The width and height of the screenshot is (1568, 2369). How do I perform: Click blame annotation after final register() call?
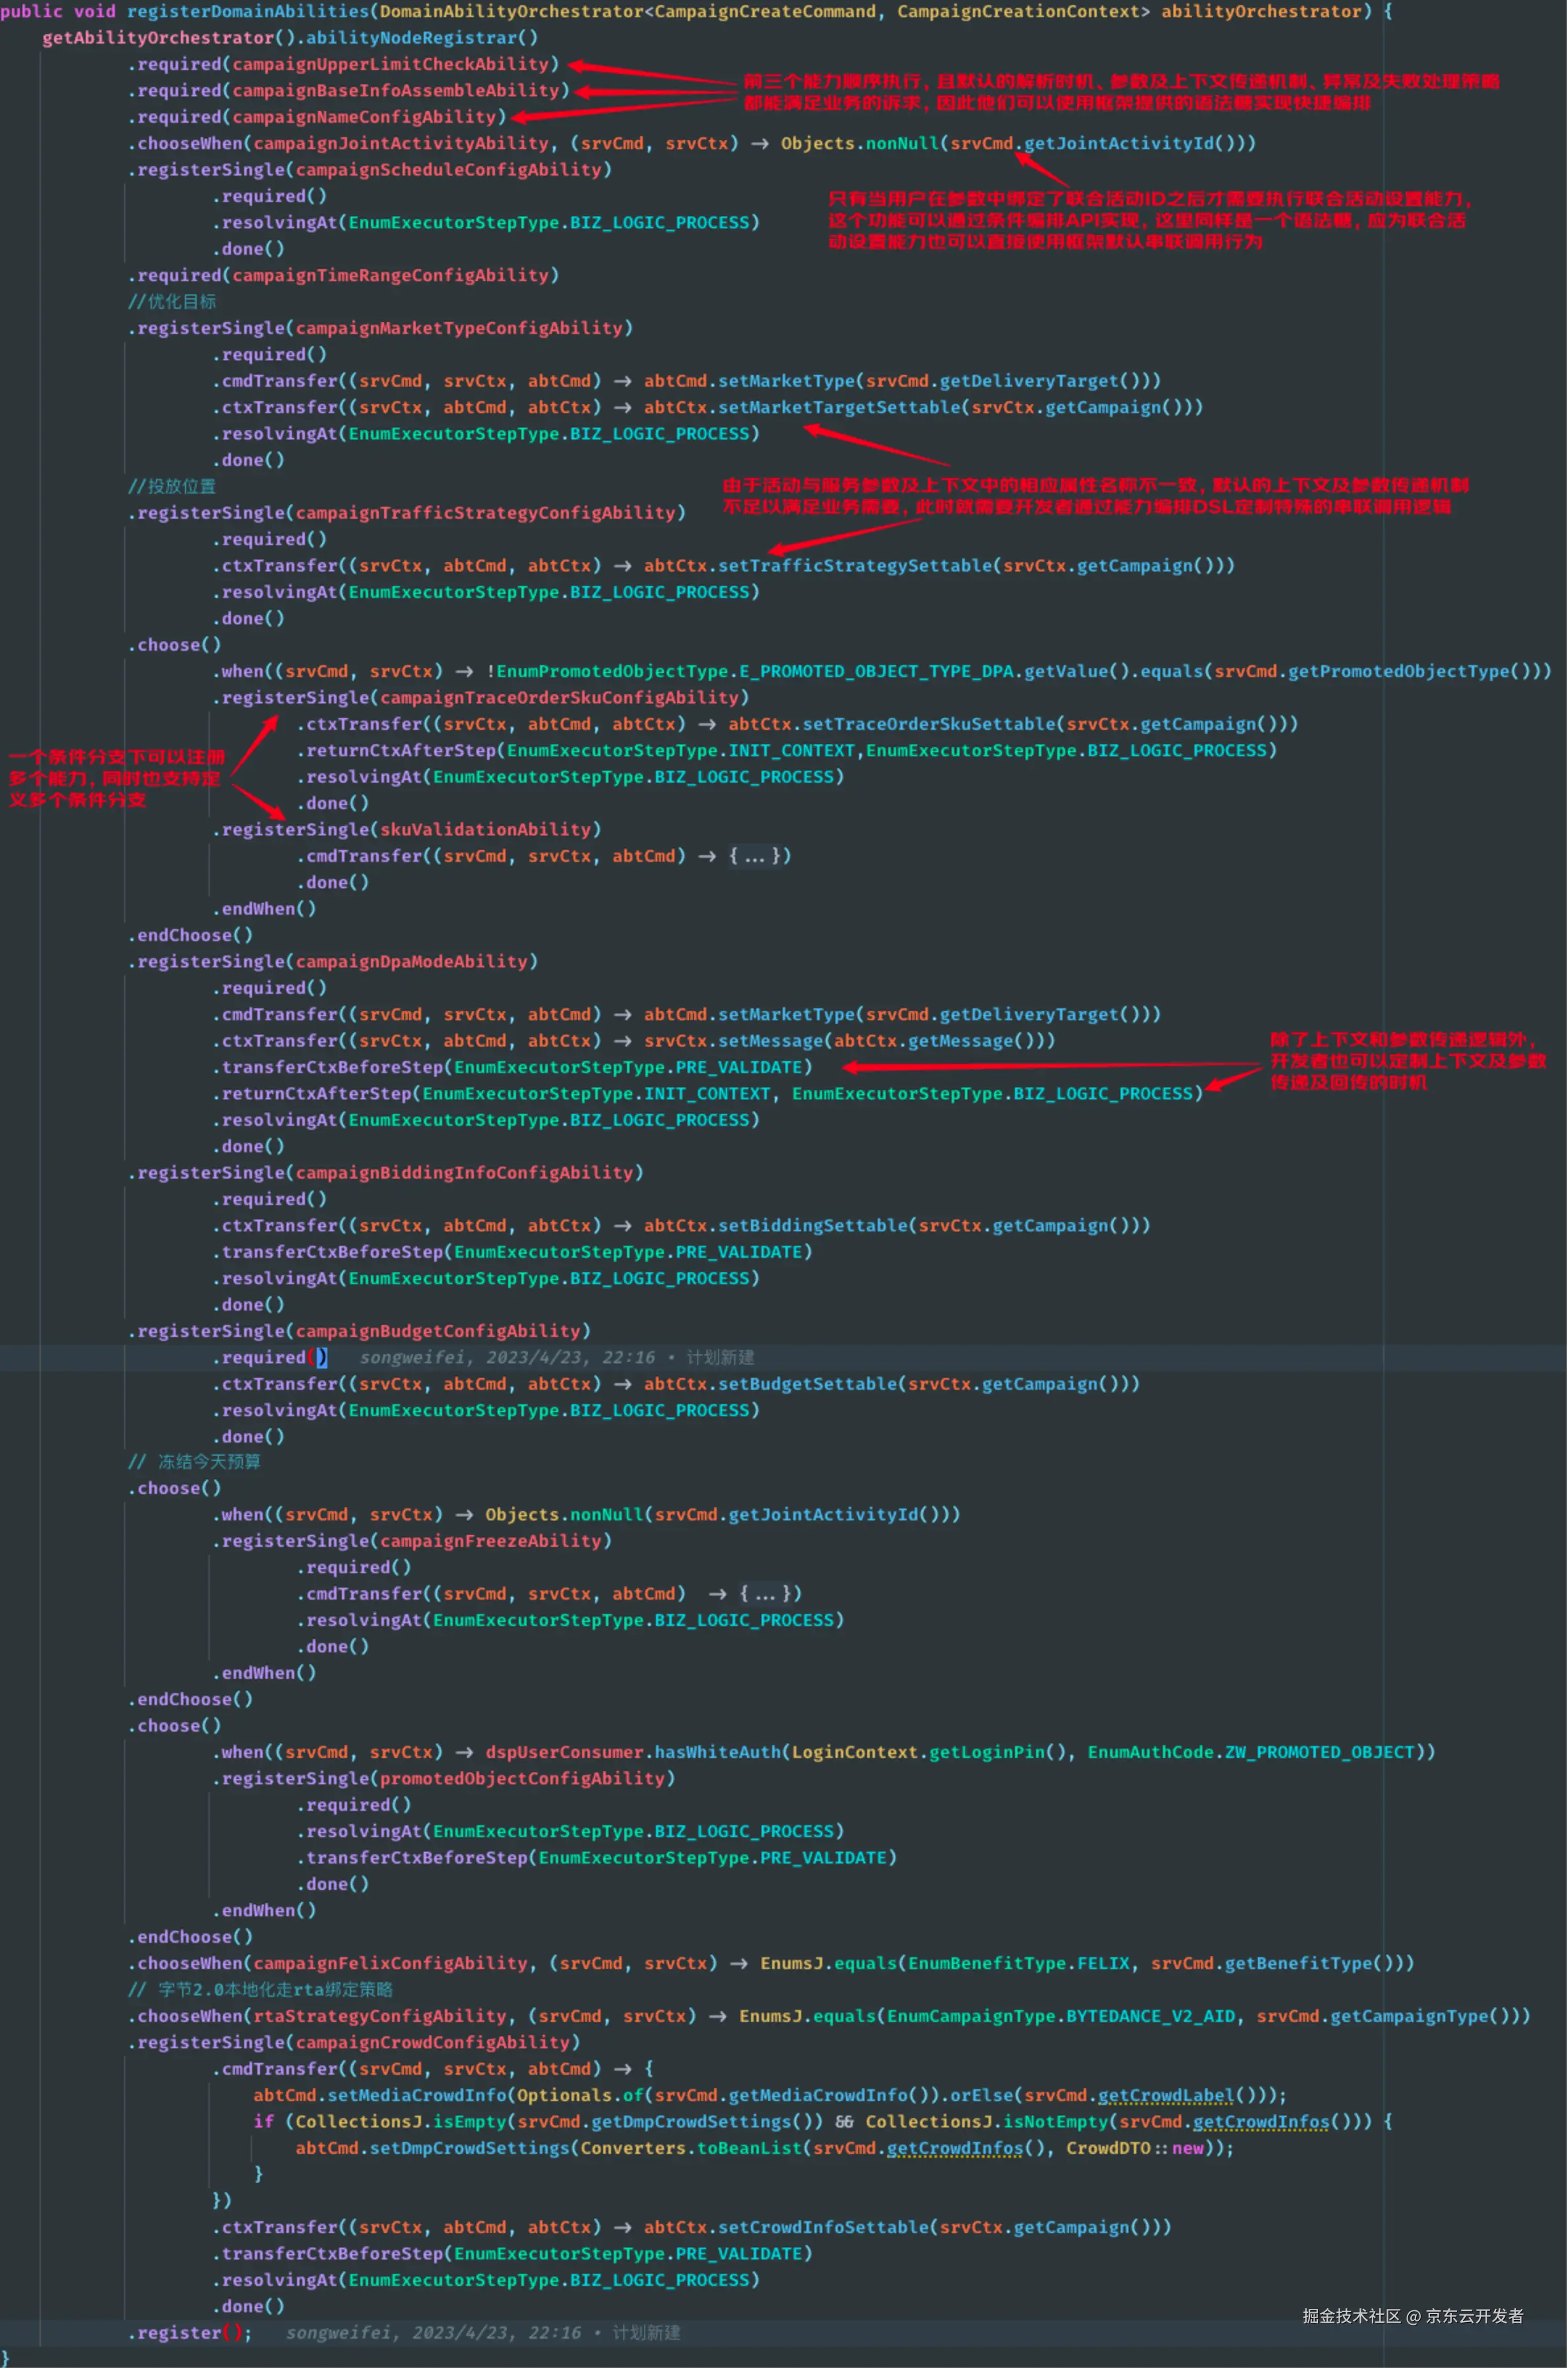point(482,2332)
